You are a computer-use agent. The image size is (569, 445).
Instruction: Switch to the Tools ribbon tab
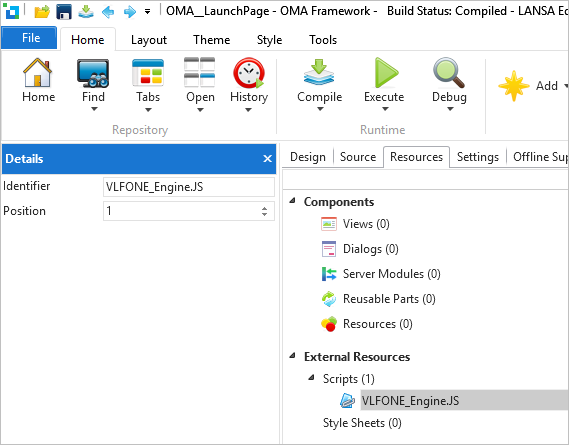click(323, 40)
